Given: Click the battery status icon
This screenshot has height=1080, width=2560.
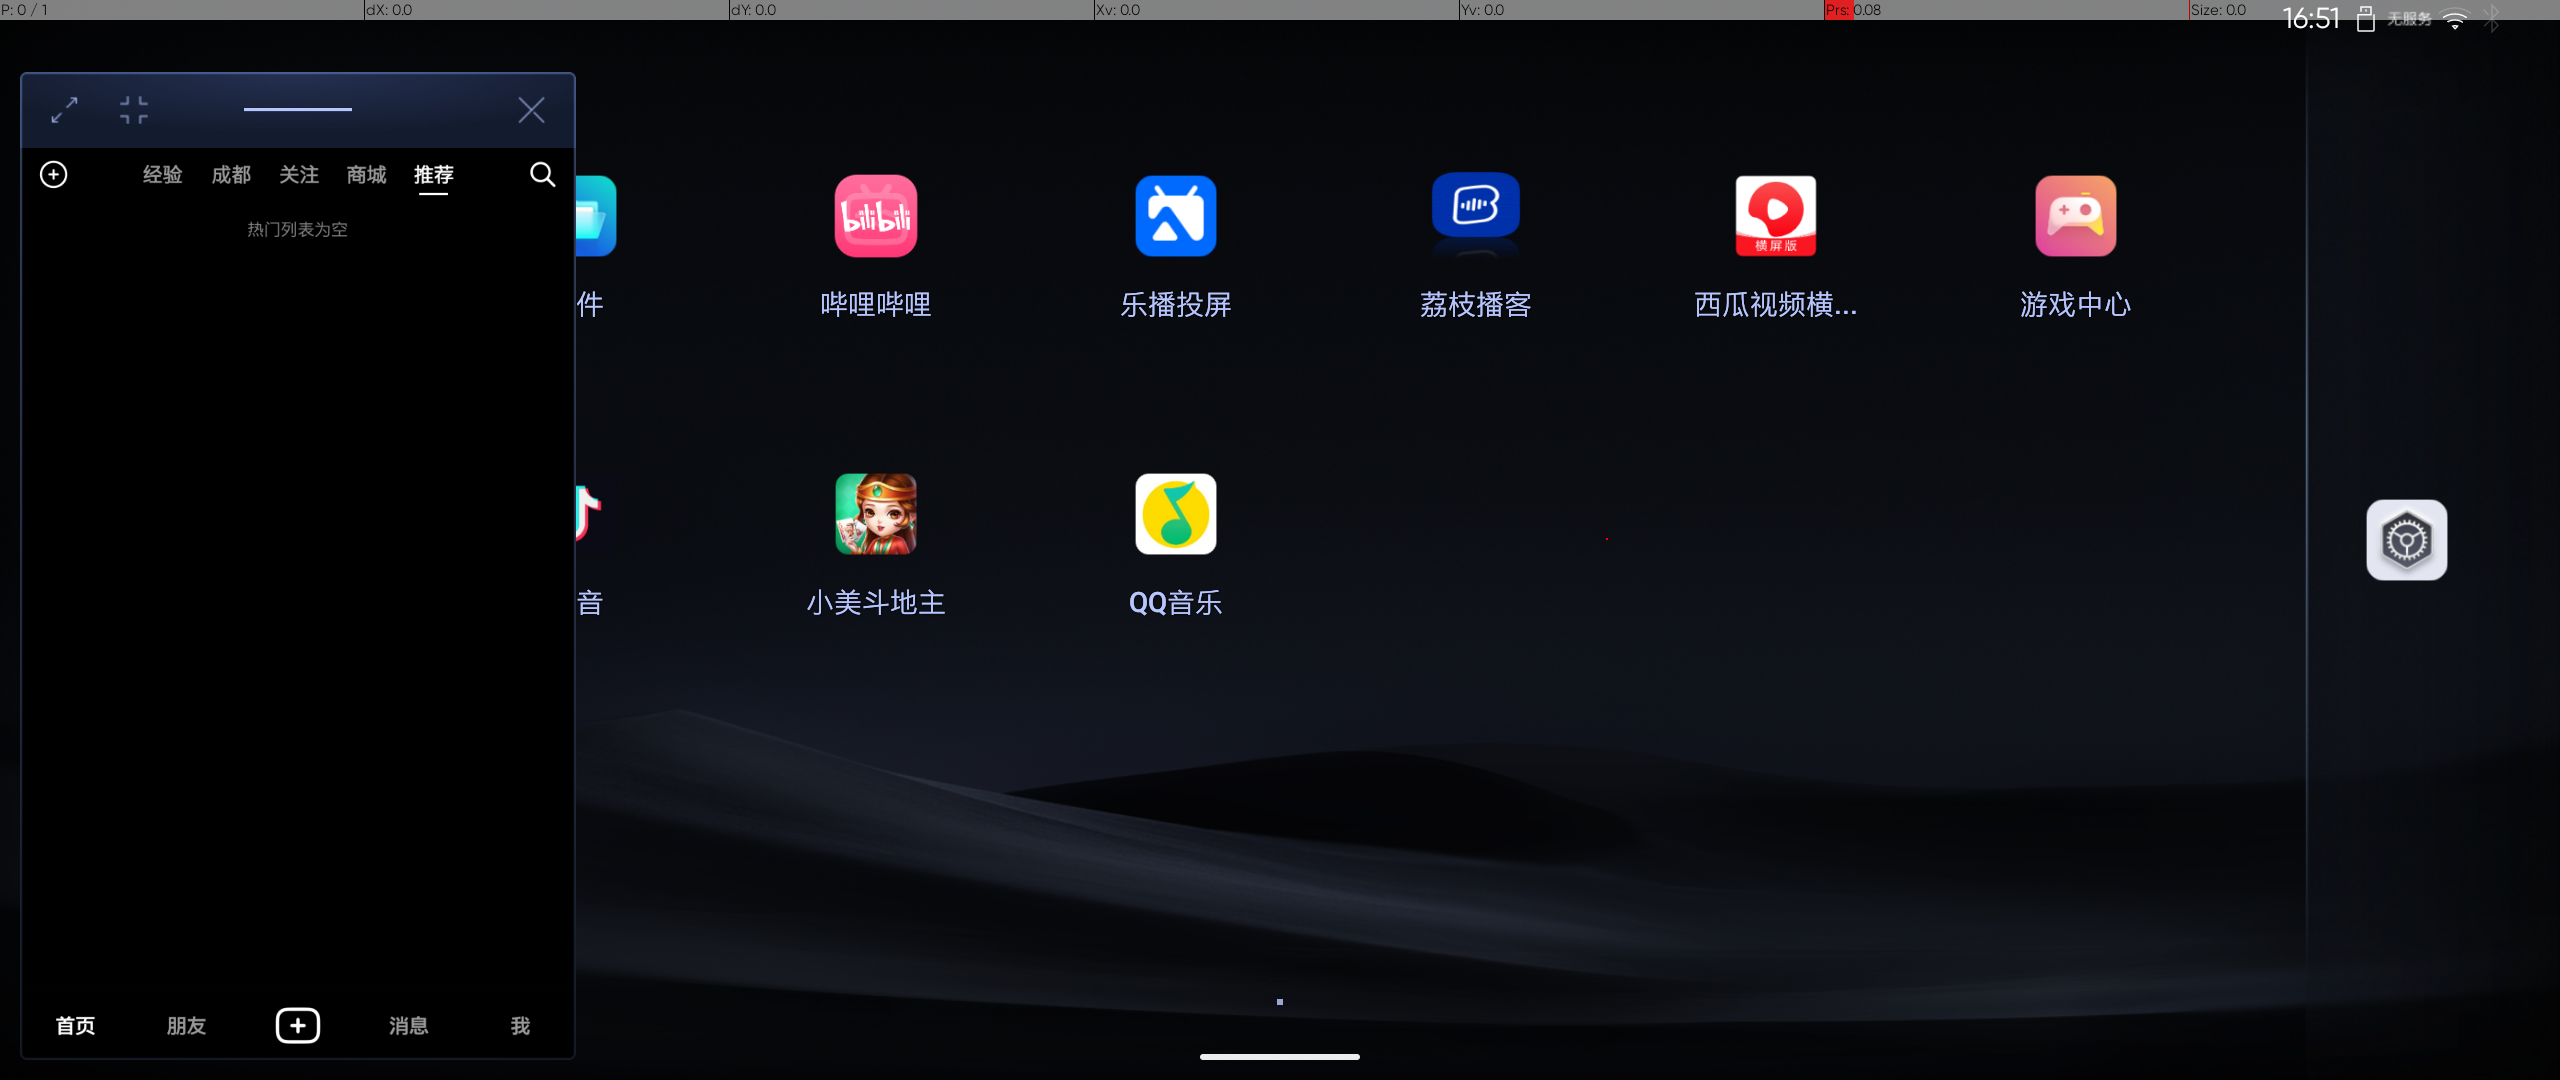Looking at the screenshot, I should (2366, 19).
